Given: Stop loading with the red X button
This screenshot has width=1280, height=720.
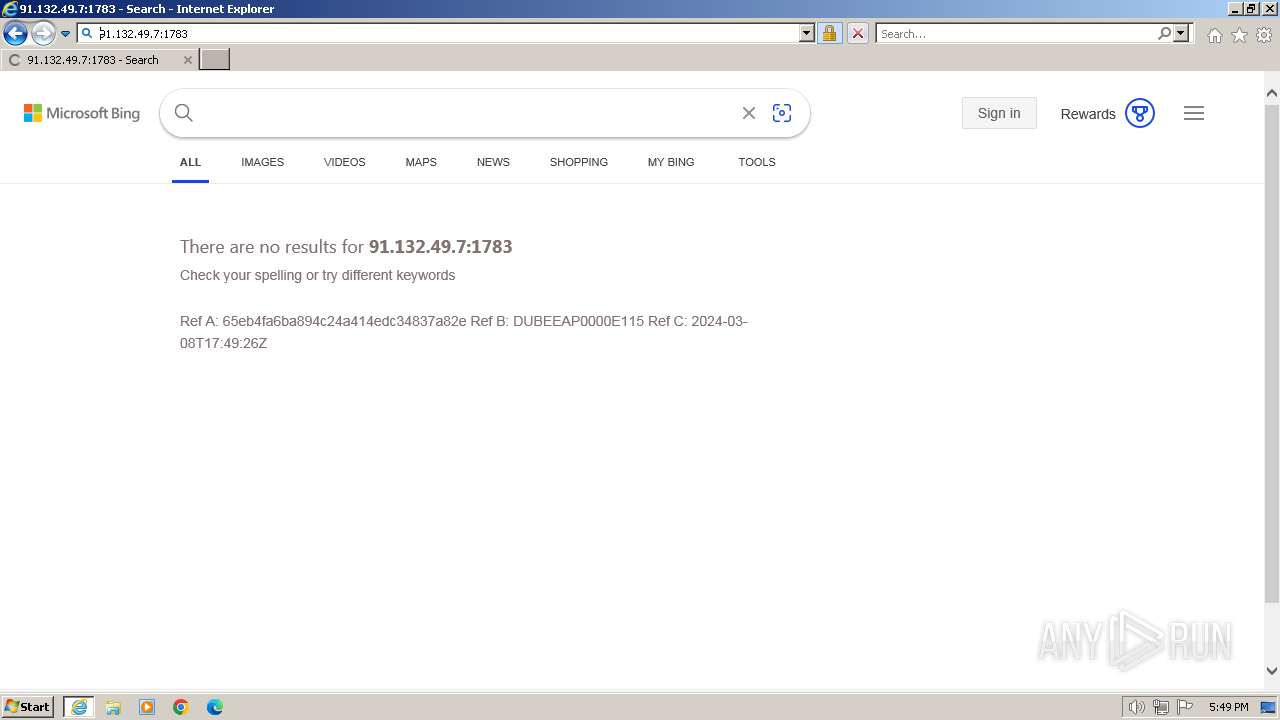Looking at the screenshot, I should tap(858, 33).
